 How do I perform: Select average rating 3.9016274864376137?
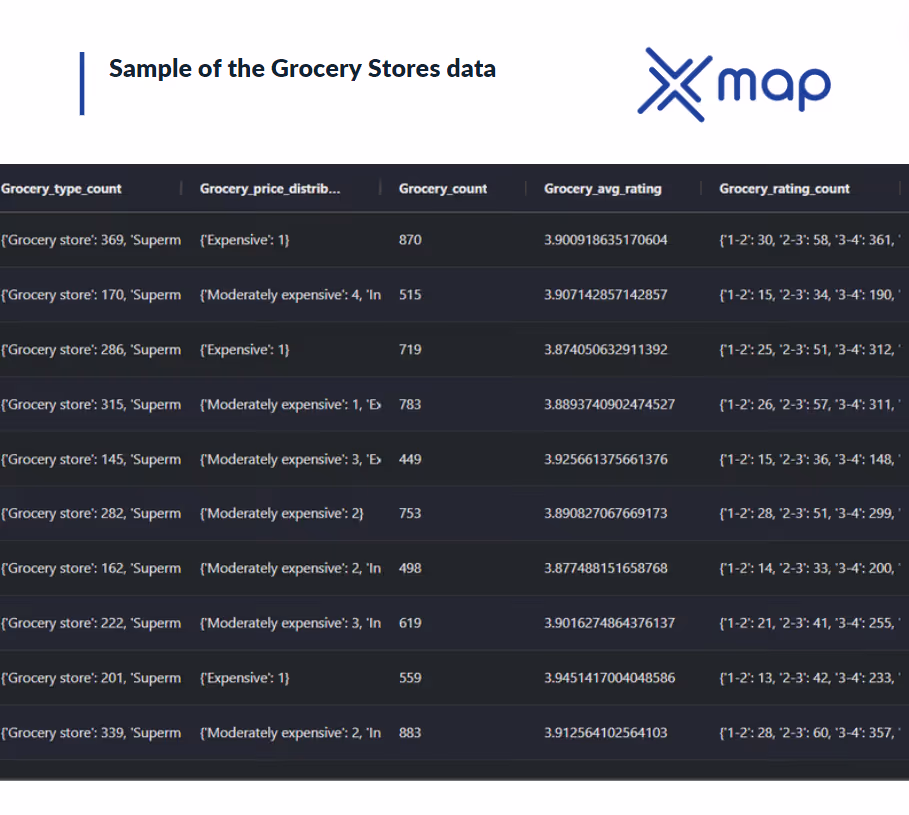click(610, 623)
